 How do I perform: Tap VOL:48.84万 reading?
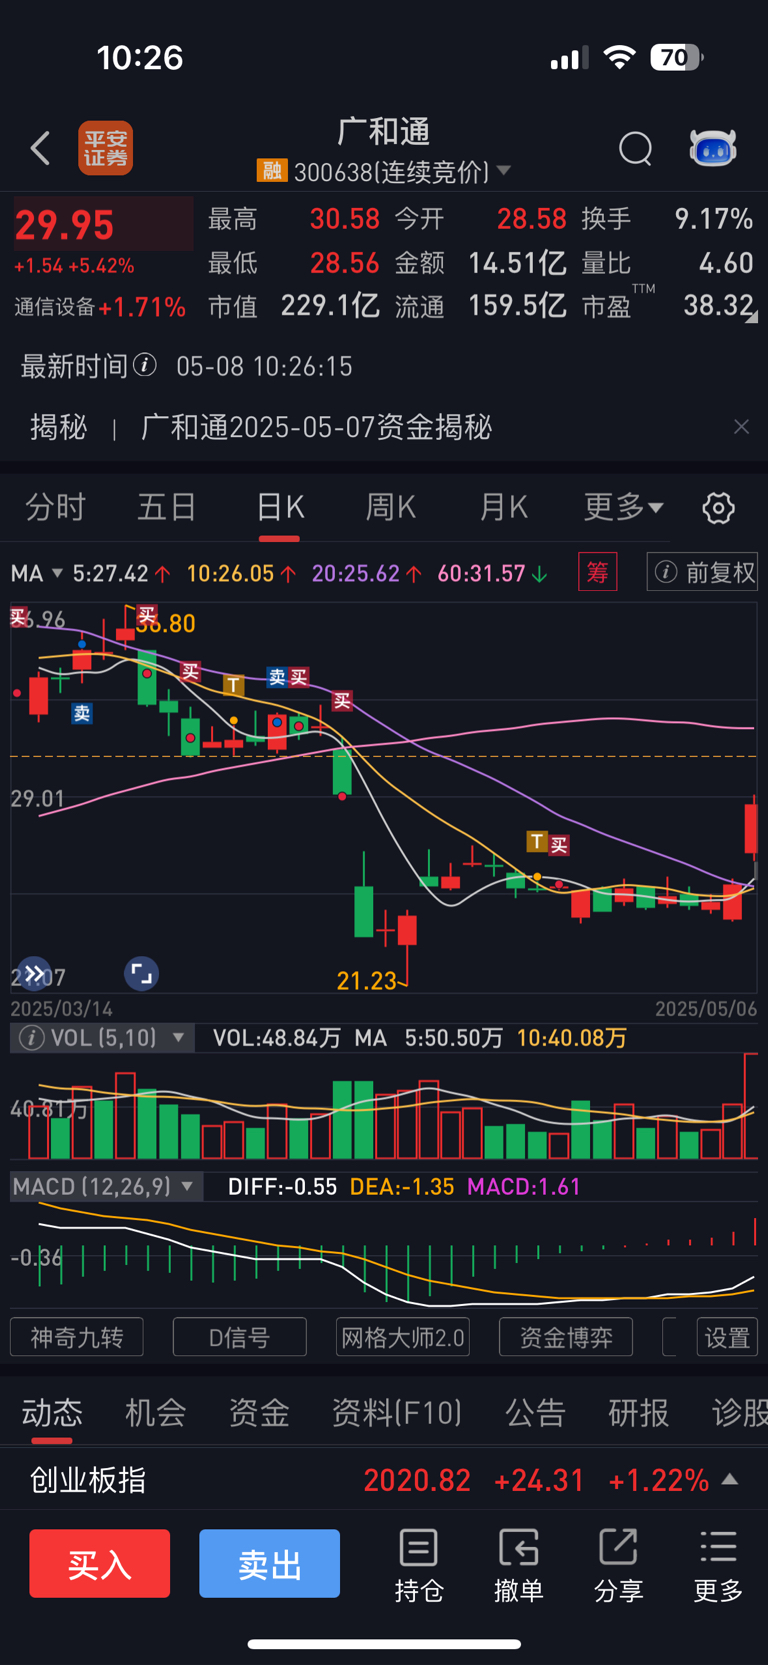pyautogui.click(x=277, y=1038)
